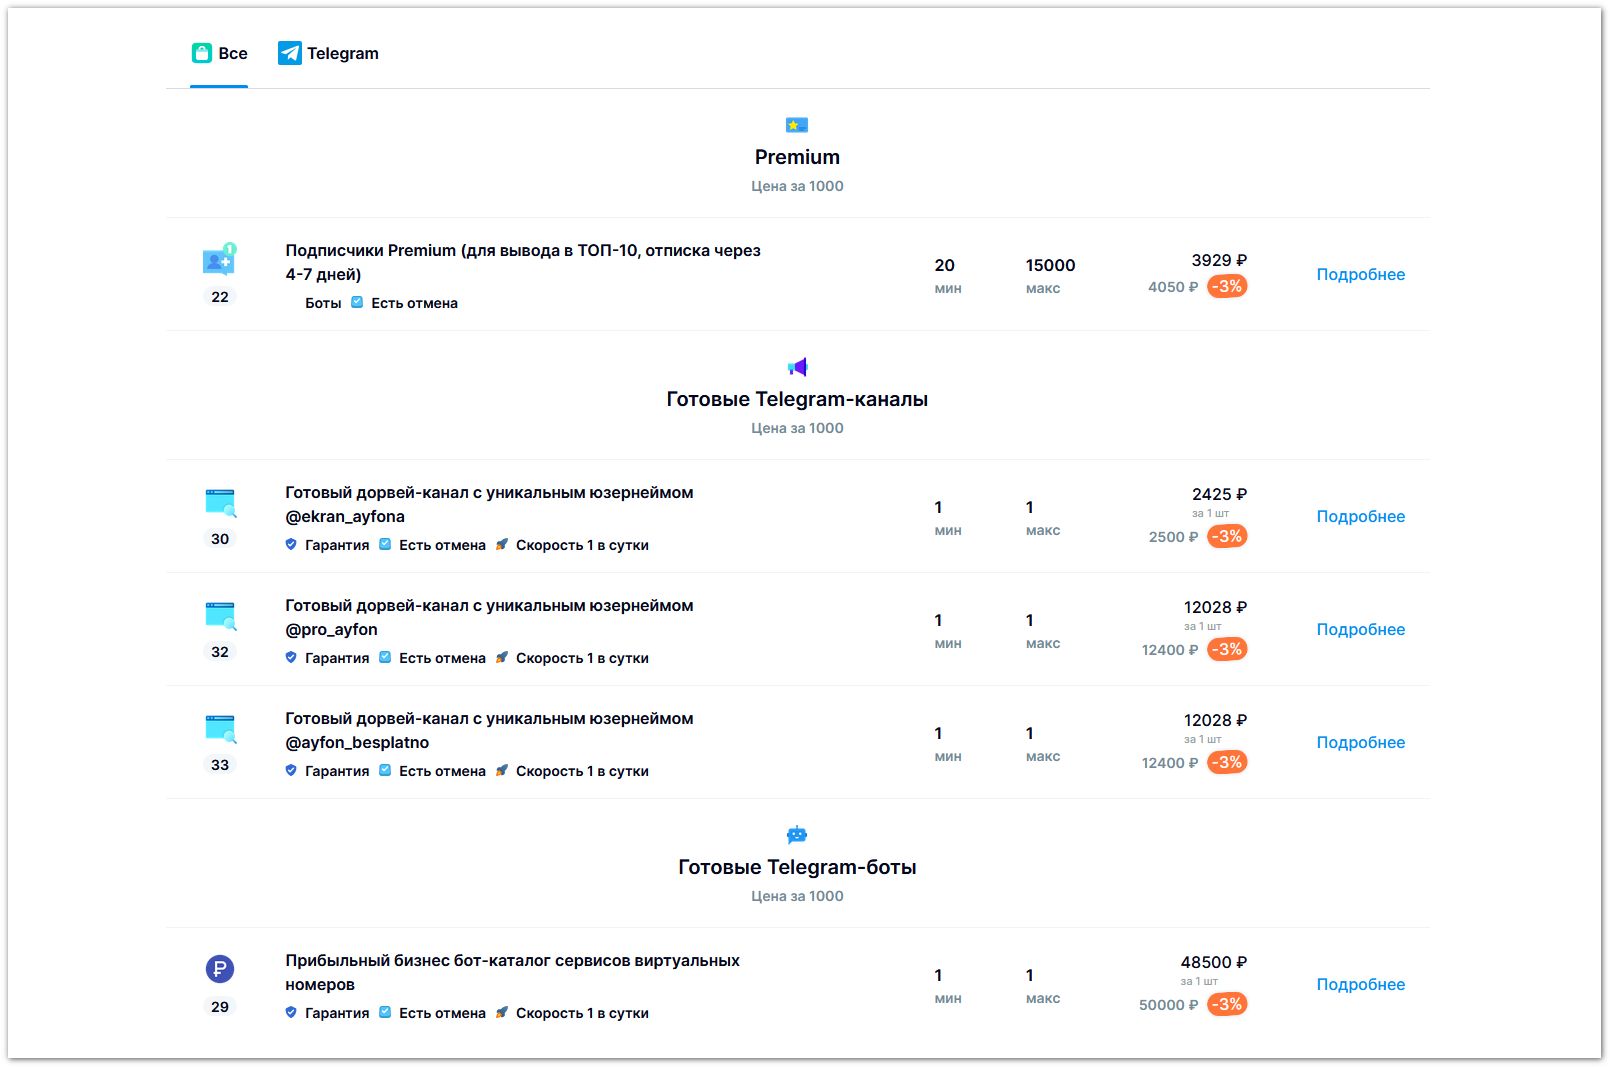Click Гарантия shield icon in bot-catalog row
The image size is (1610, 1067).
tap(291, 1013)
